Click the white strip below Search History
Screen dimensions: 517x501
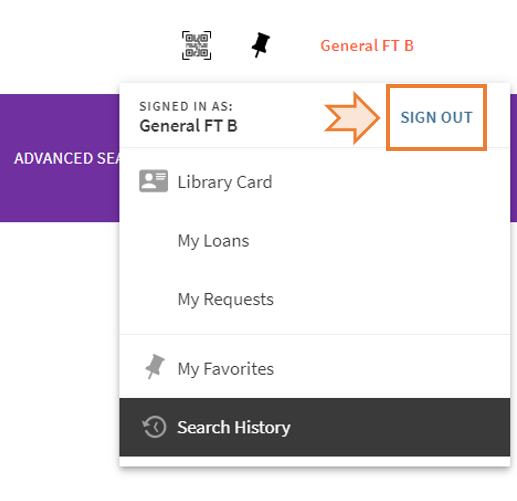(315, 461)
